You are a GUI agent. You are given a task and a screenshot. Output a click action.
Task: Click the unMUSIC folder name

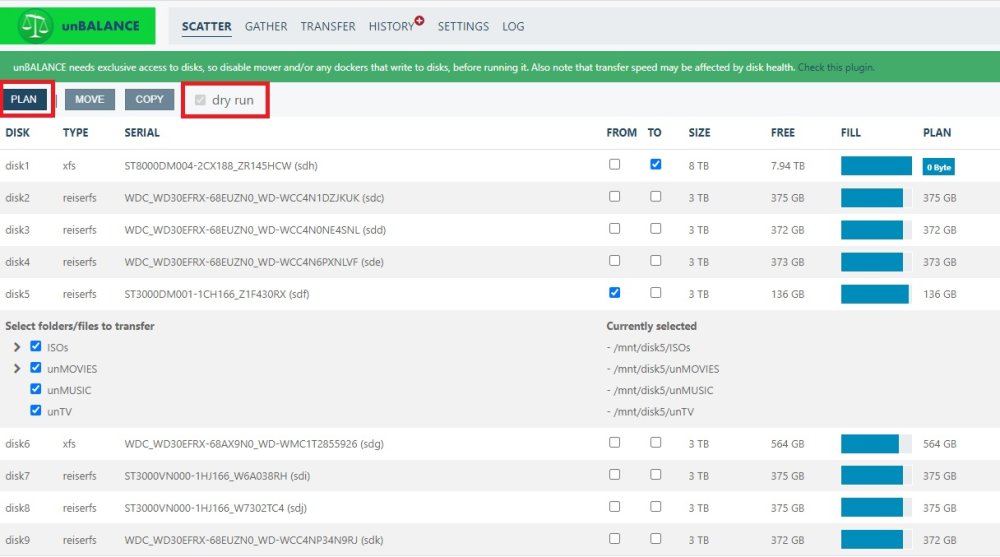[69, 390]
